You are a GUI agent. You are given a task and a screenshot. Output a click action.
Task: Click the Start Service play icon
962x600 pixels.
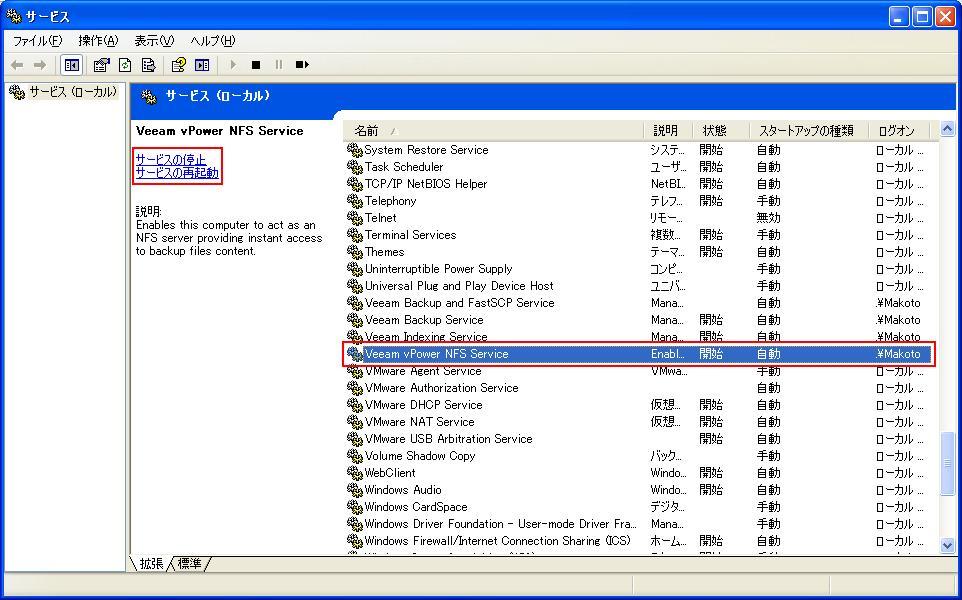coord(233,64)
